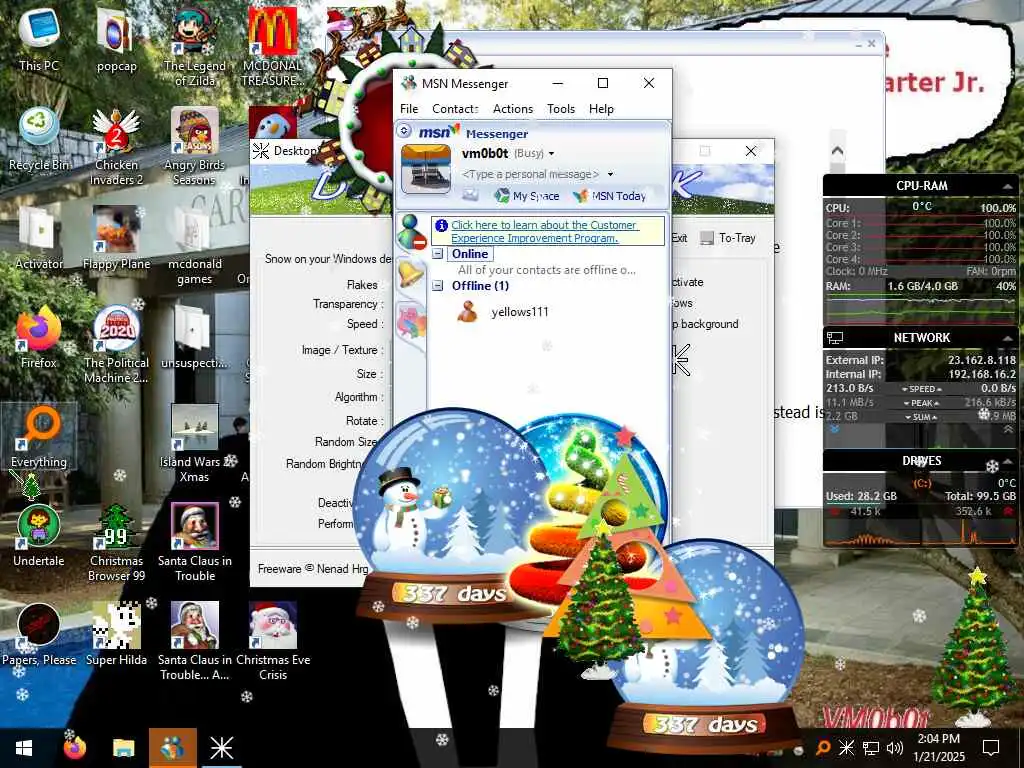Select the Papers, Please desktop icon
The width and height of the screenshot is (1024, 768).
point(39,634)
